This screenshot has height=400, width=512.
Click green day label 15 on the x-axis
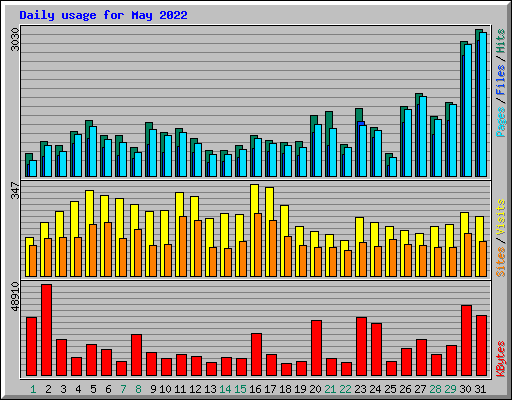click(x=240, y=389)
